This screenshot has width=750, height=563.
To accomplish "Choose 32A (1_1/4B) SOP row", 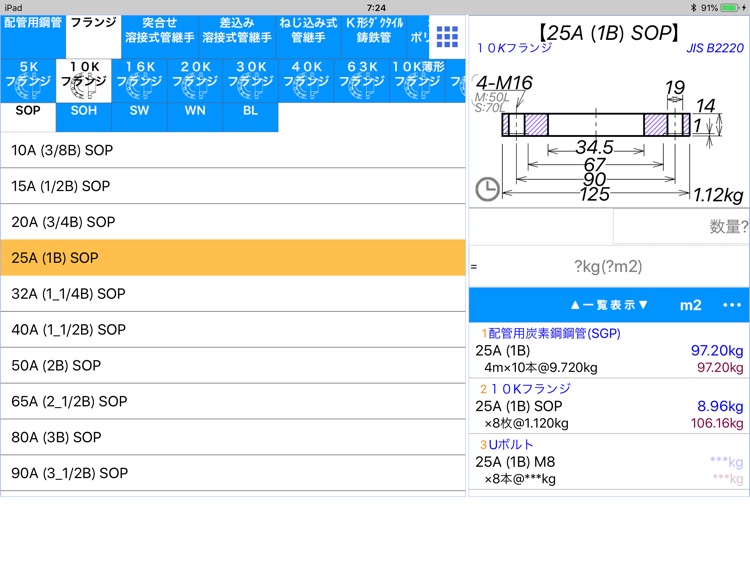I will point(233,294).
